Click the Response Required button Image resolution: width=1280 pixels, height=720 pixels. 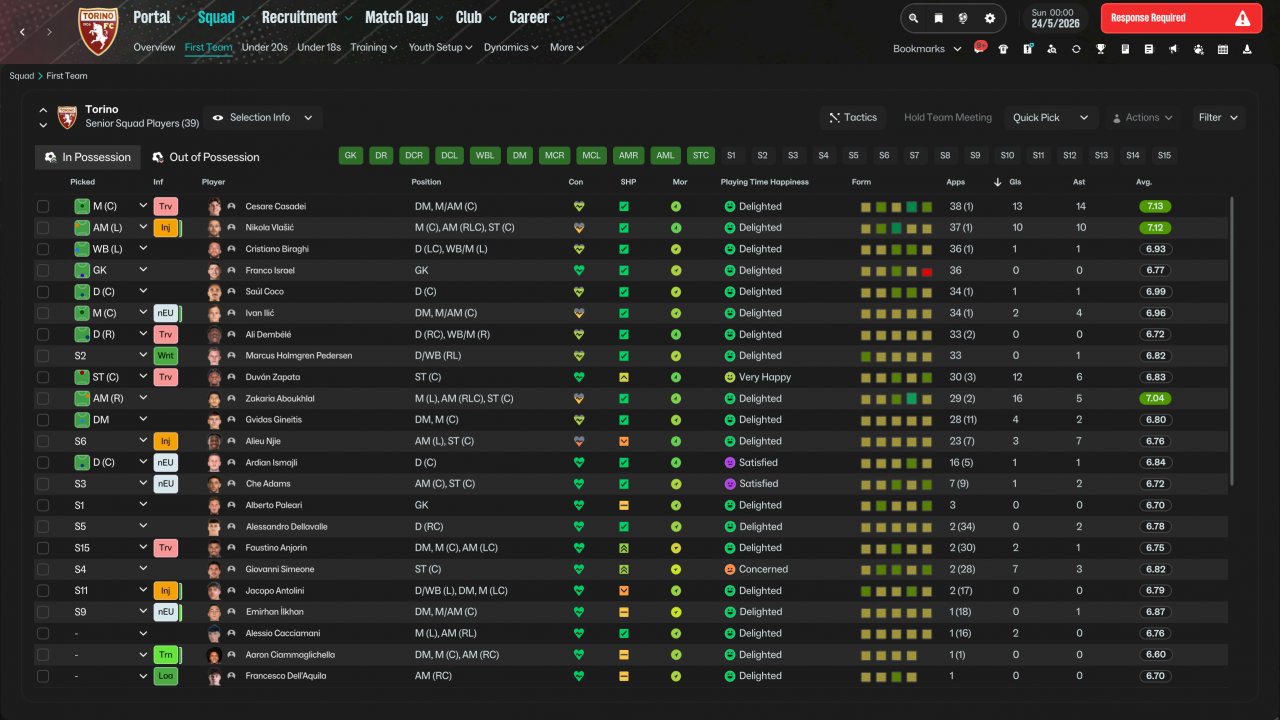[x=1182, y=18]
